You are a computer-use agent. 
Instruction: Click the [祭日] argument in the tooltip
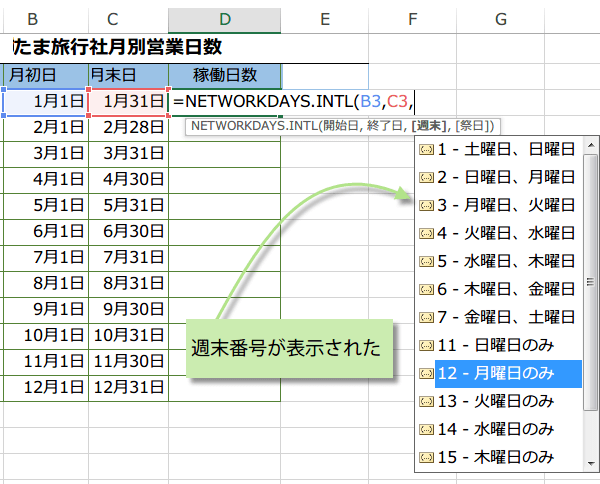tap(472, 126)
